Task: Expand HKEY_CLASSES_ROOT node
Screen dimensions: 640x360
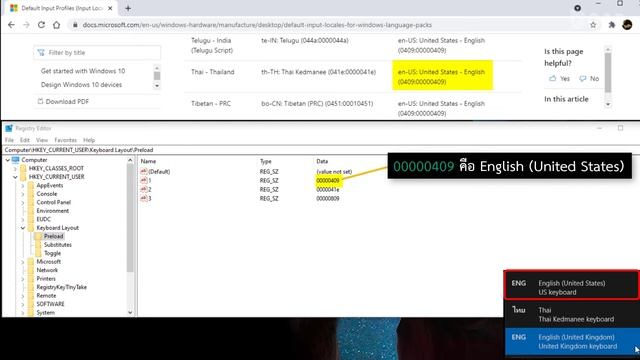Action: (x=16, y=169)
